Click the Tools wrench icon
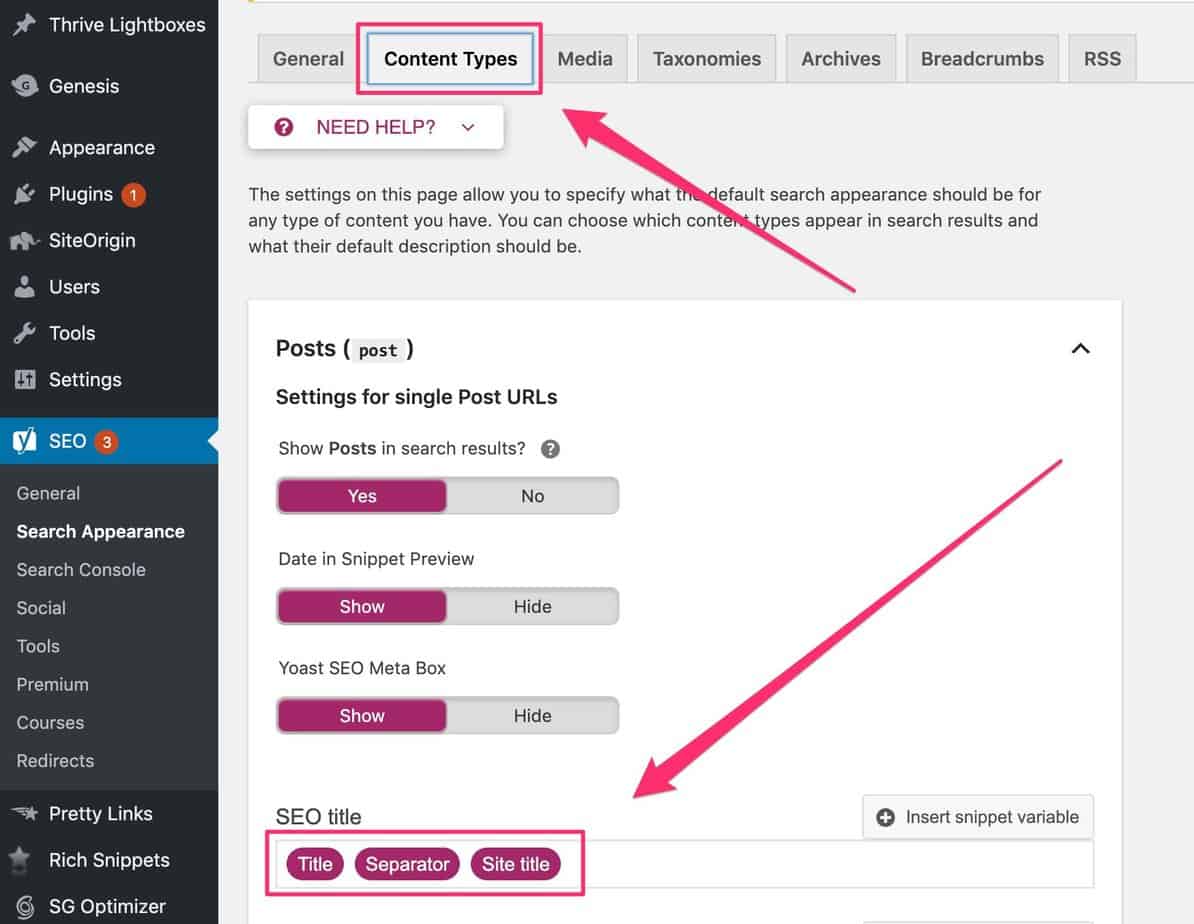Screen dimensions: 1194x924 tap(24, 333)
